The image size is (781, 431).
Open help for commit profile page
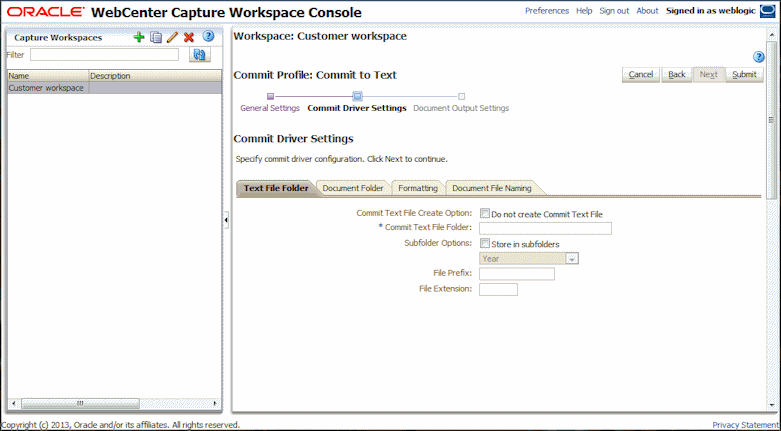pyautogui.click(x=759, y=57)
